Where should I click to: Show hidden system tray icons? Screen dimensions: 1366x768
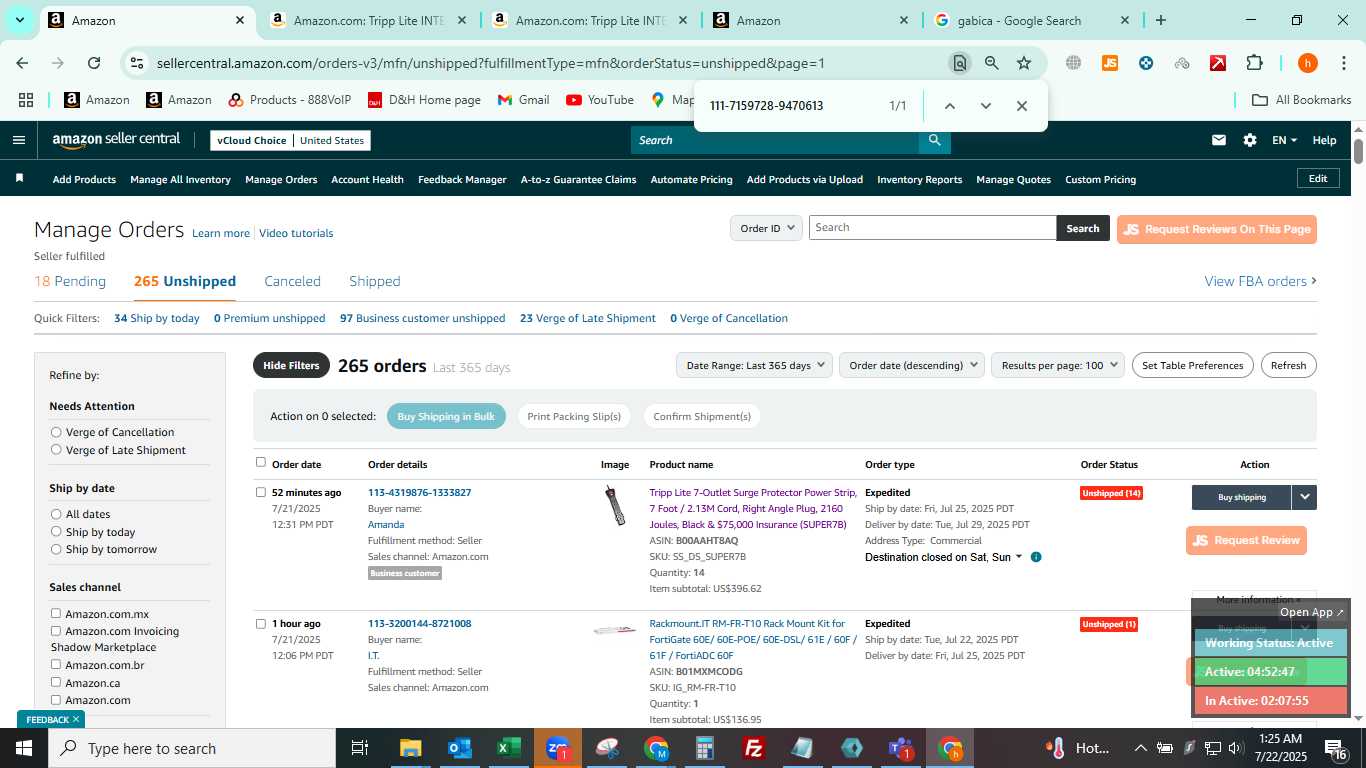pos(1140,748)
